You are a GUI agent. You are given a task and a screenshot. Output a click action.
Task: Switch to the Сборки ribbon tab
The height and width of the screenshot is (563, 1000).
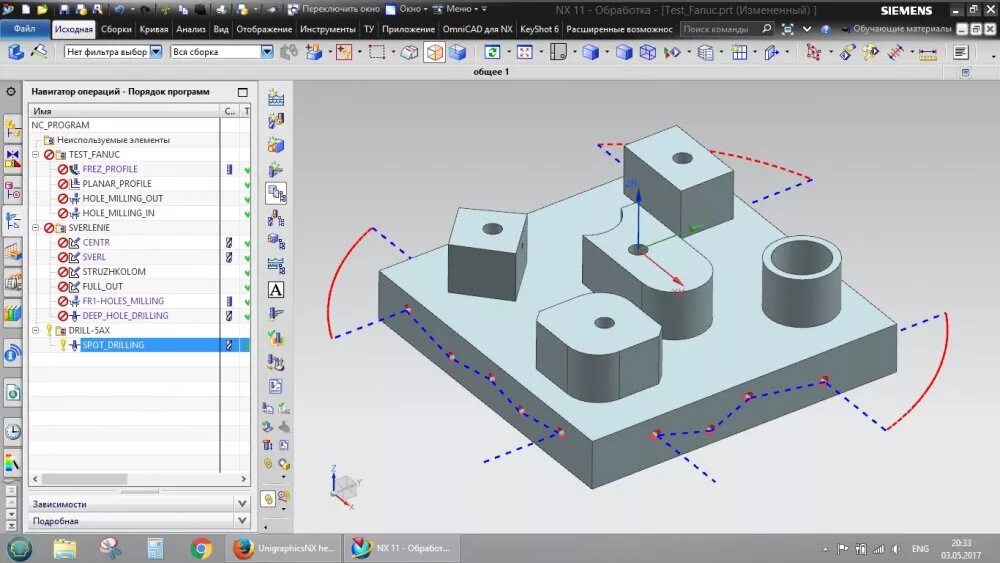[116, 29]
